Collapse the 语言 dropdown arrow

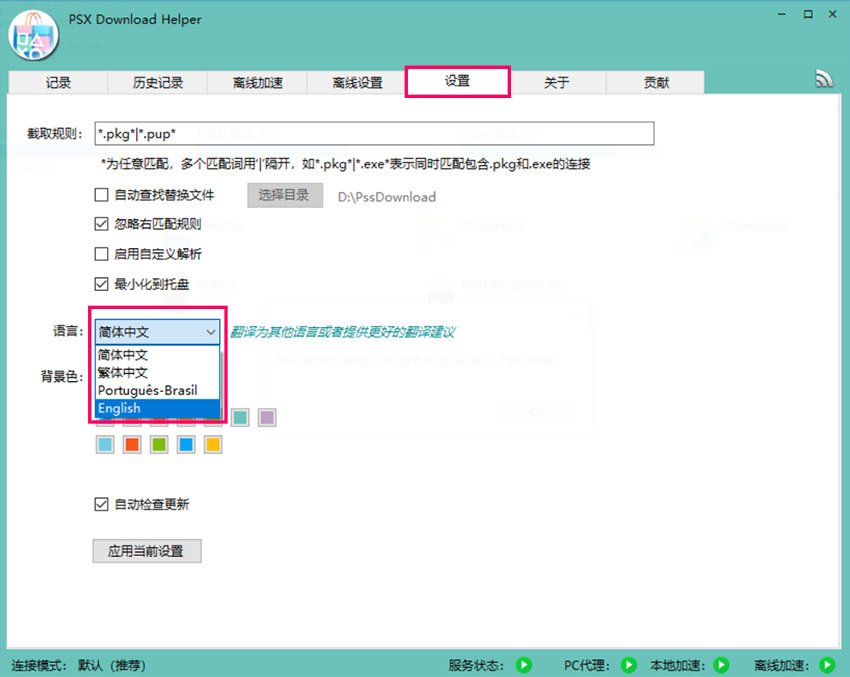[x=210, y=331]
